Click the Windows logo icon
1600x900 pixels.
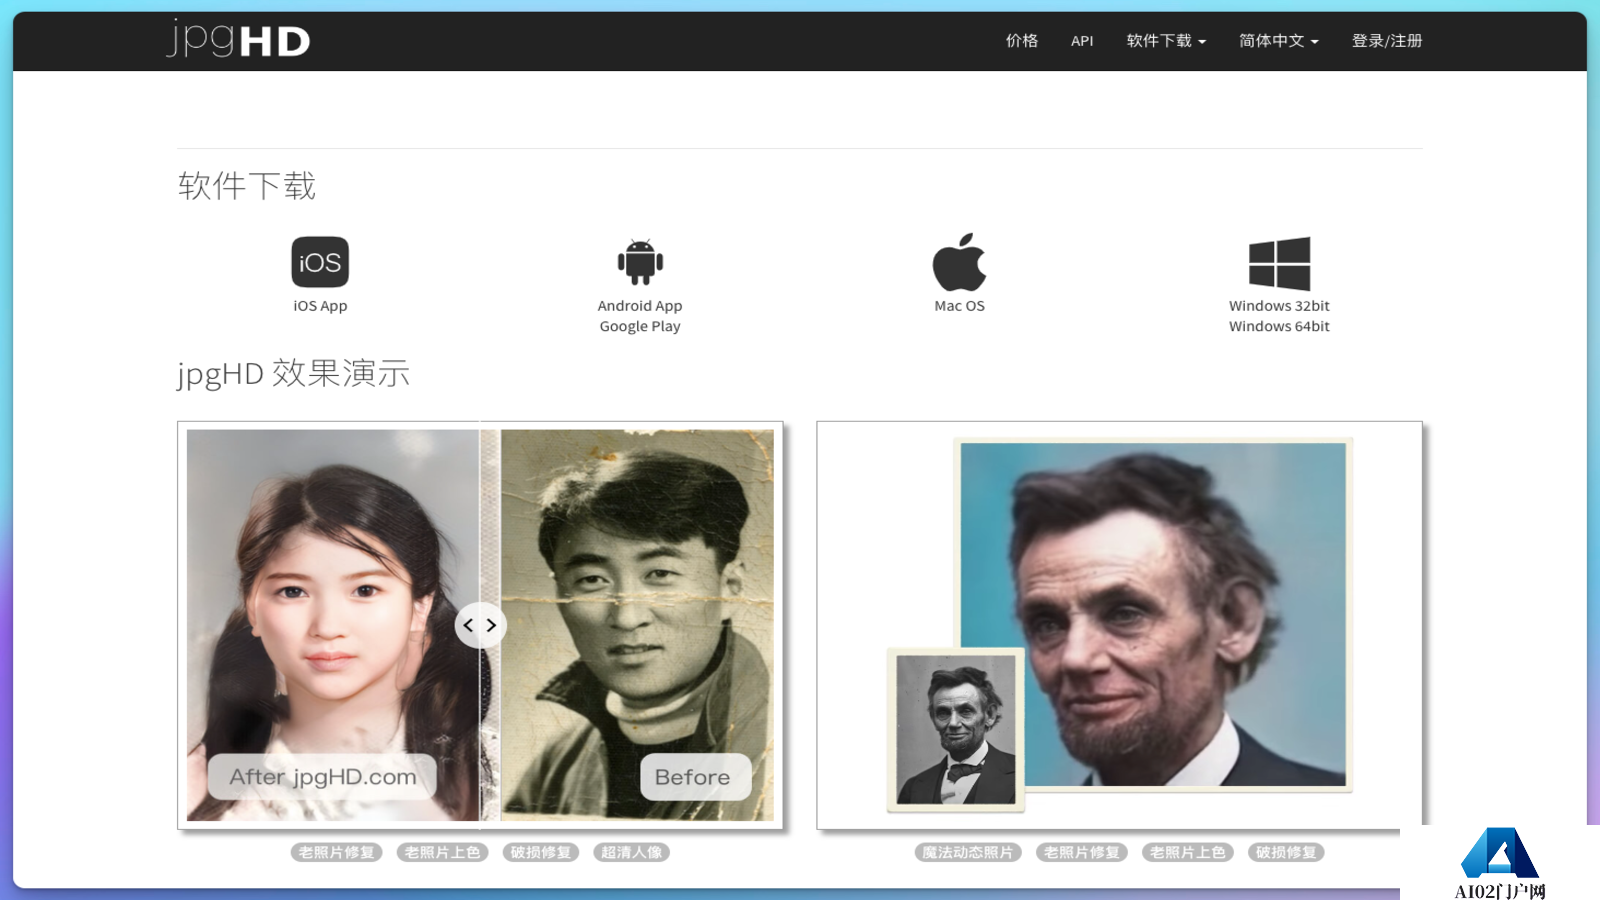point(1279,263)
